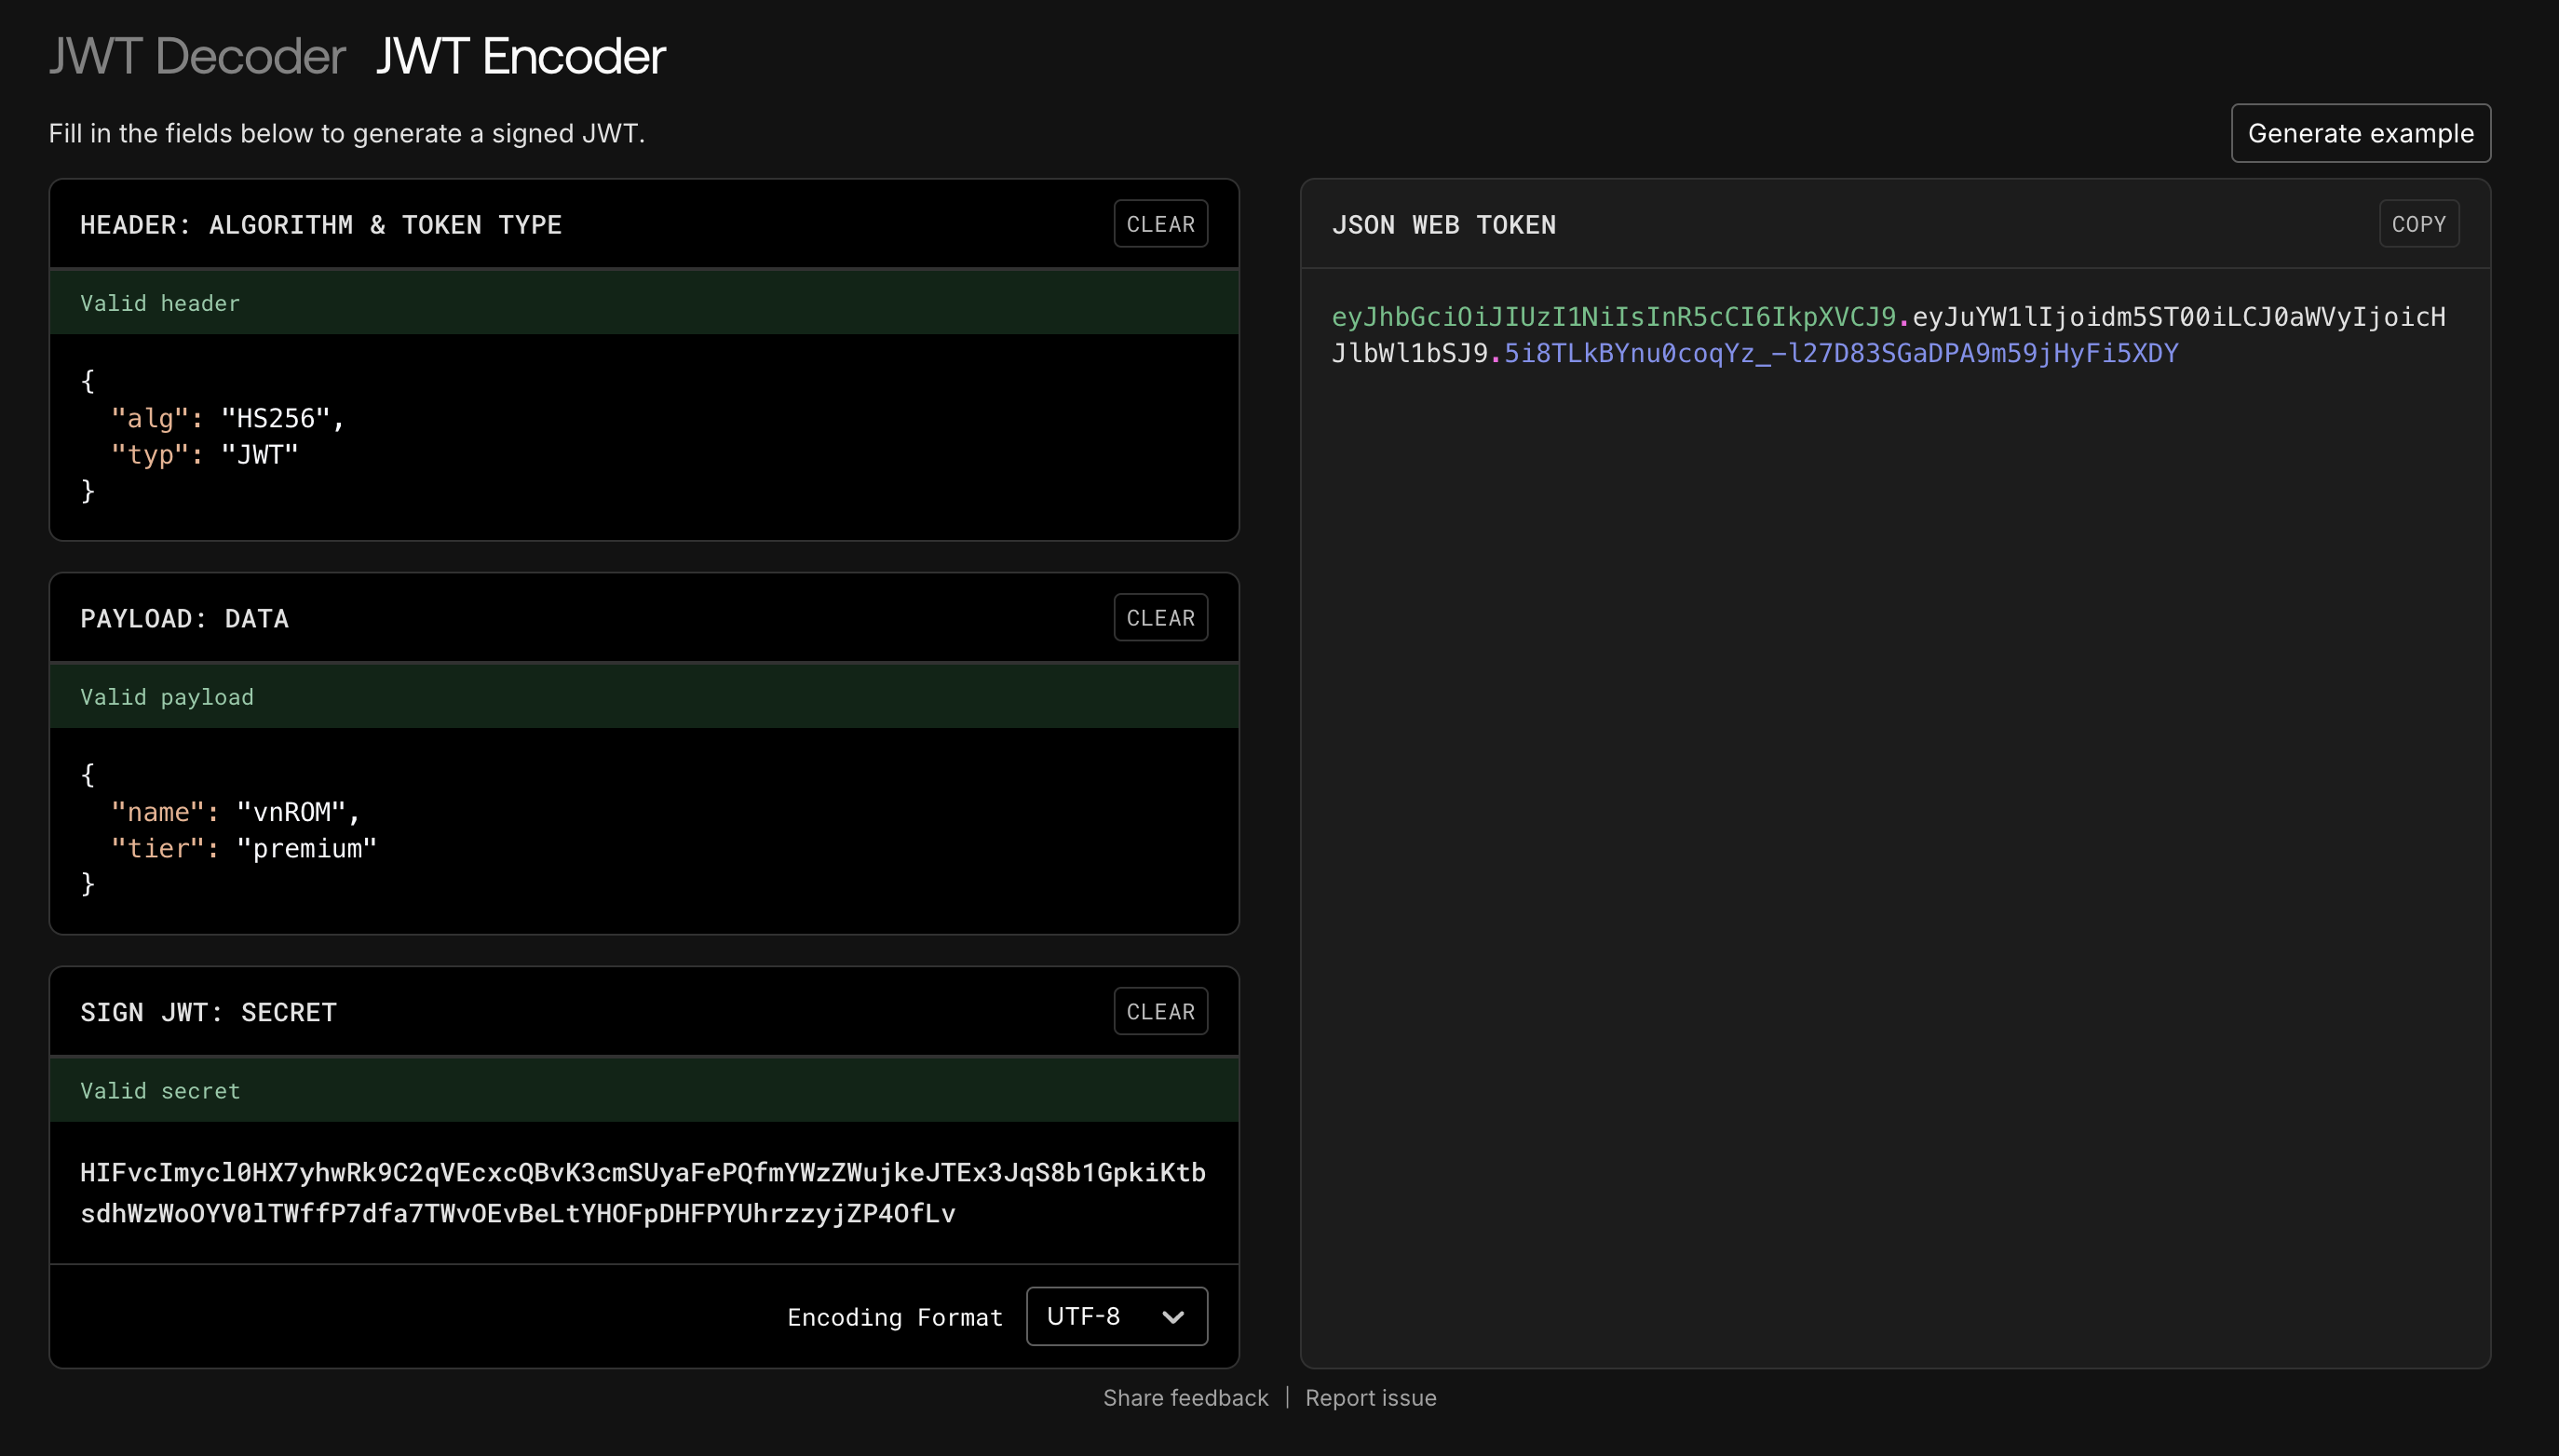Screen dimensions: 2559x1456
Task: Switch to the JWT Decoder tab
Action: pos(197,57)
